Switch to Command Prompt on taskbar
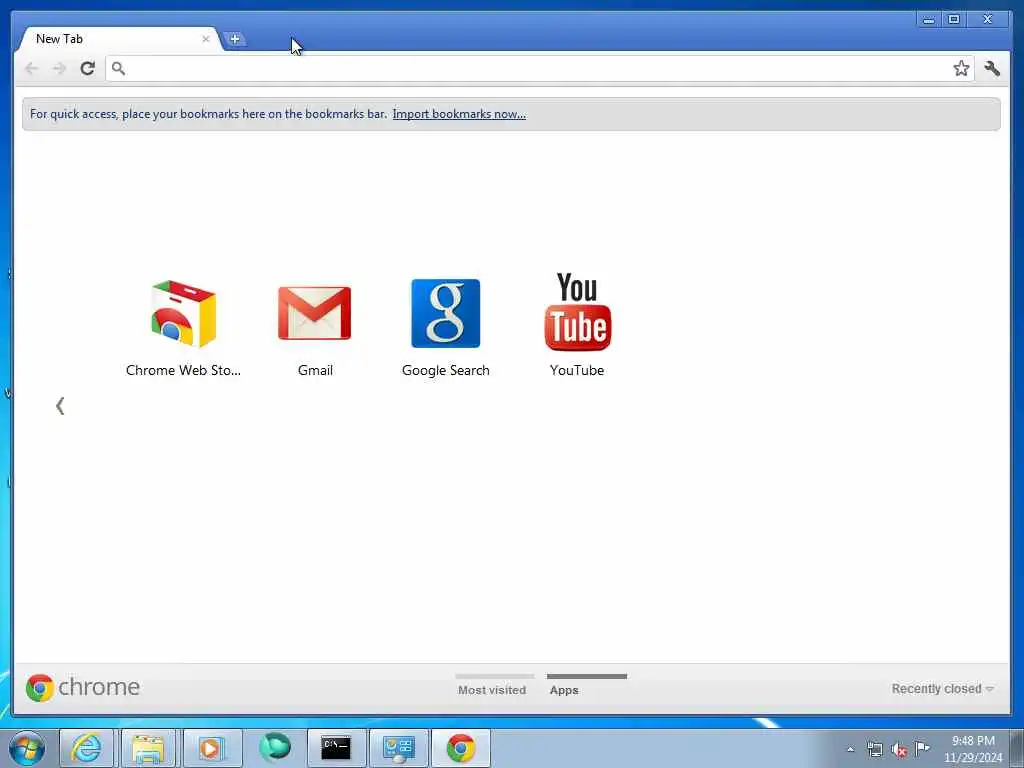Viewport: 1024px width, 768px height. pos(336,748)
